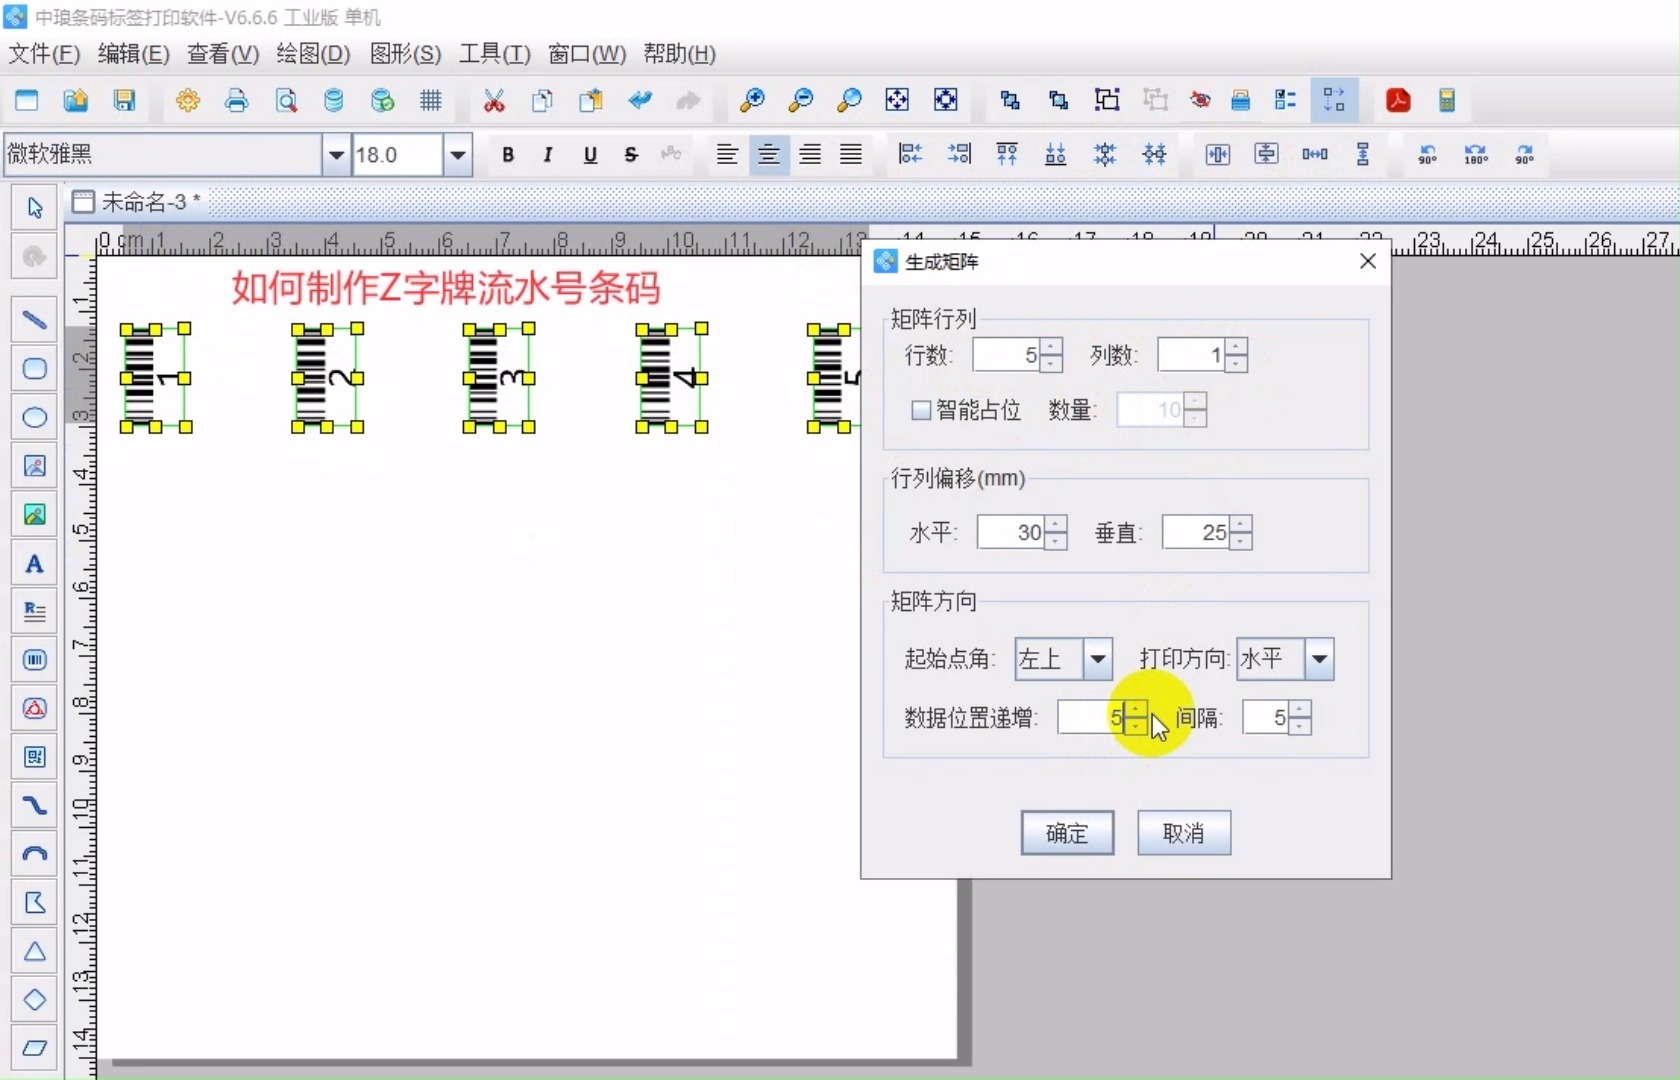Click the Print icon

237,100
